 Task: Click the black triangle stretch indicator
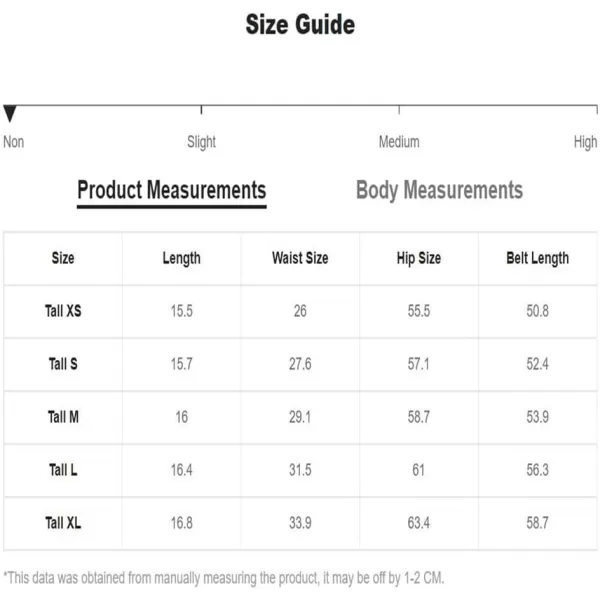(10, 114)
